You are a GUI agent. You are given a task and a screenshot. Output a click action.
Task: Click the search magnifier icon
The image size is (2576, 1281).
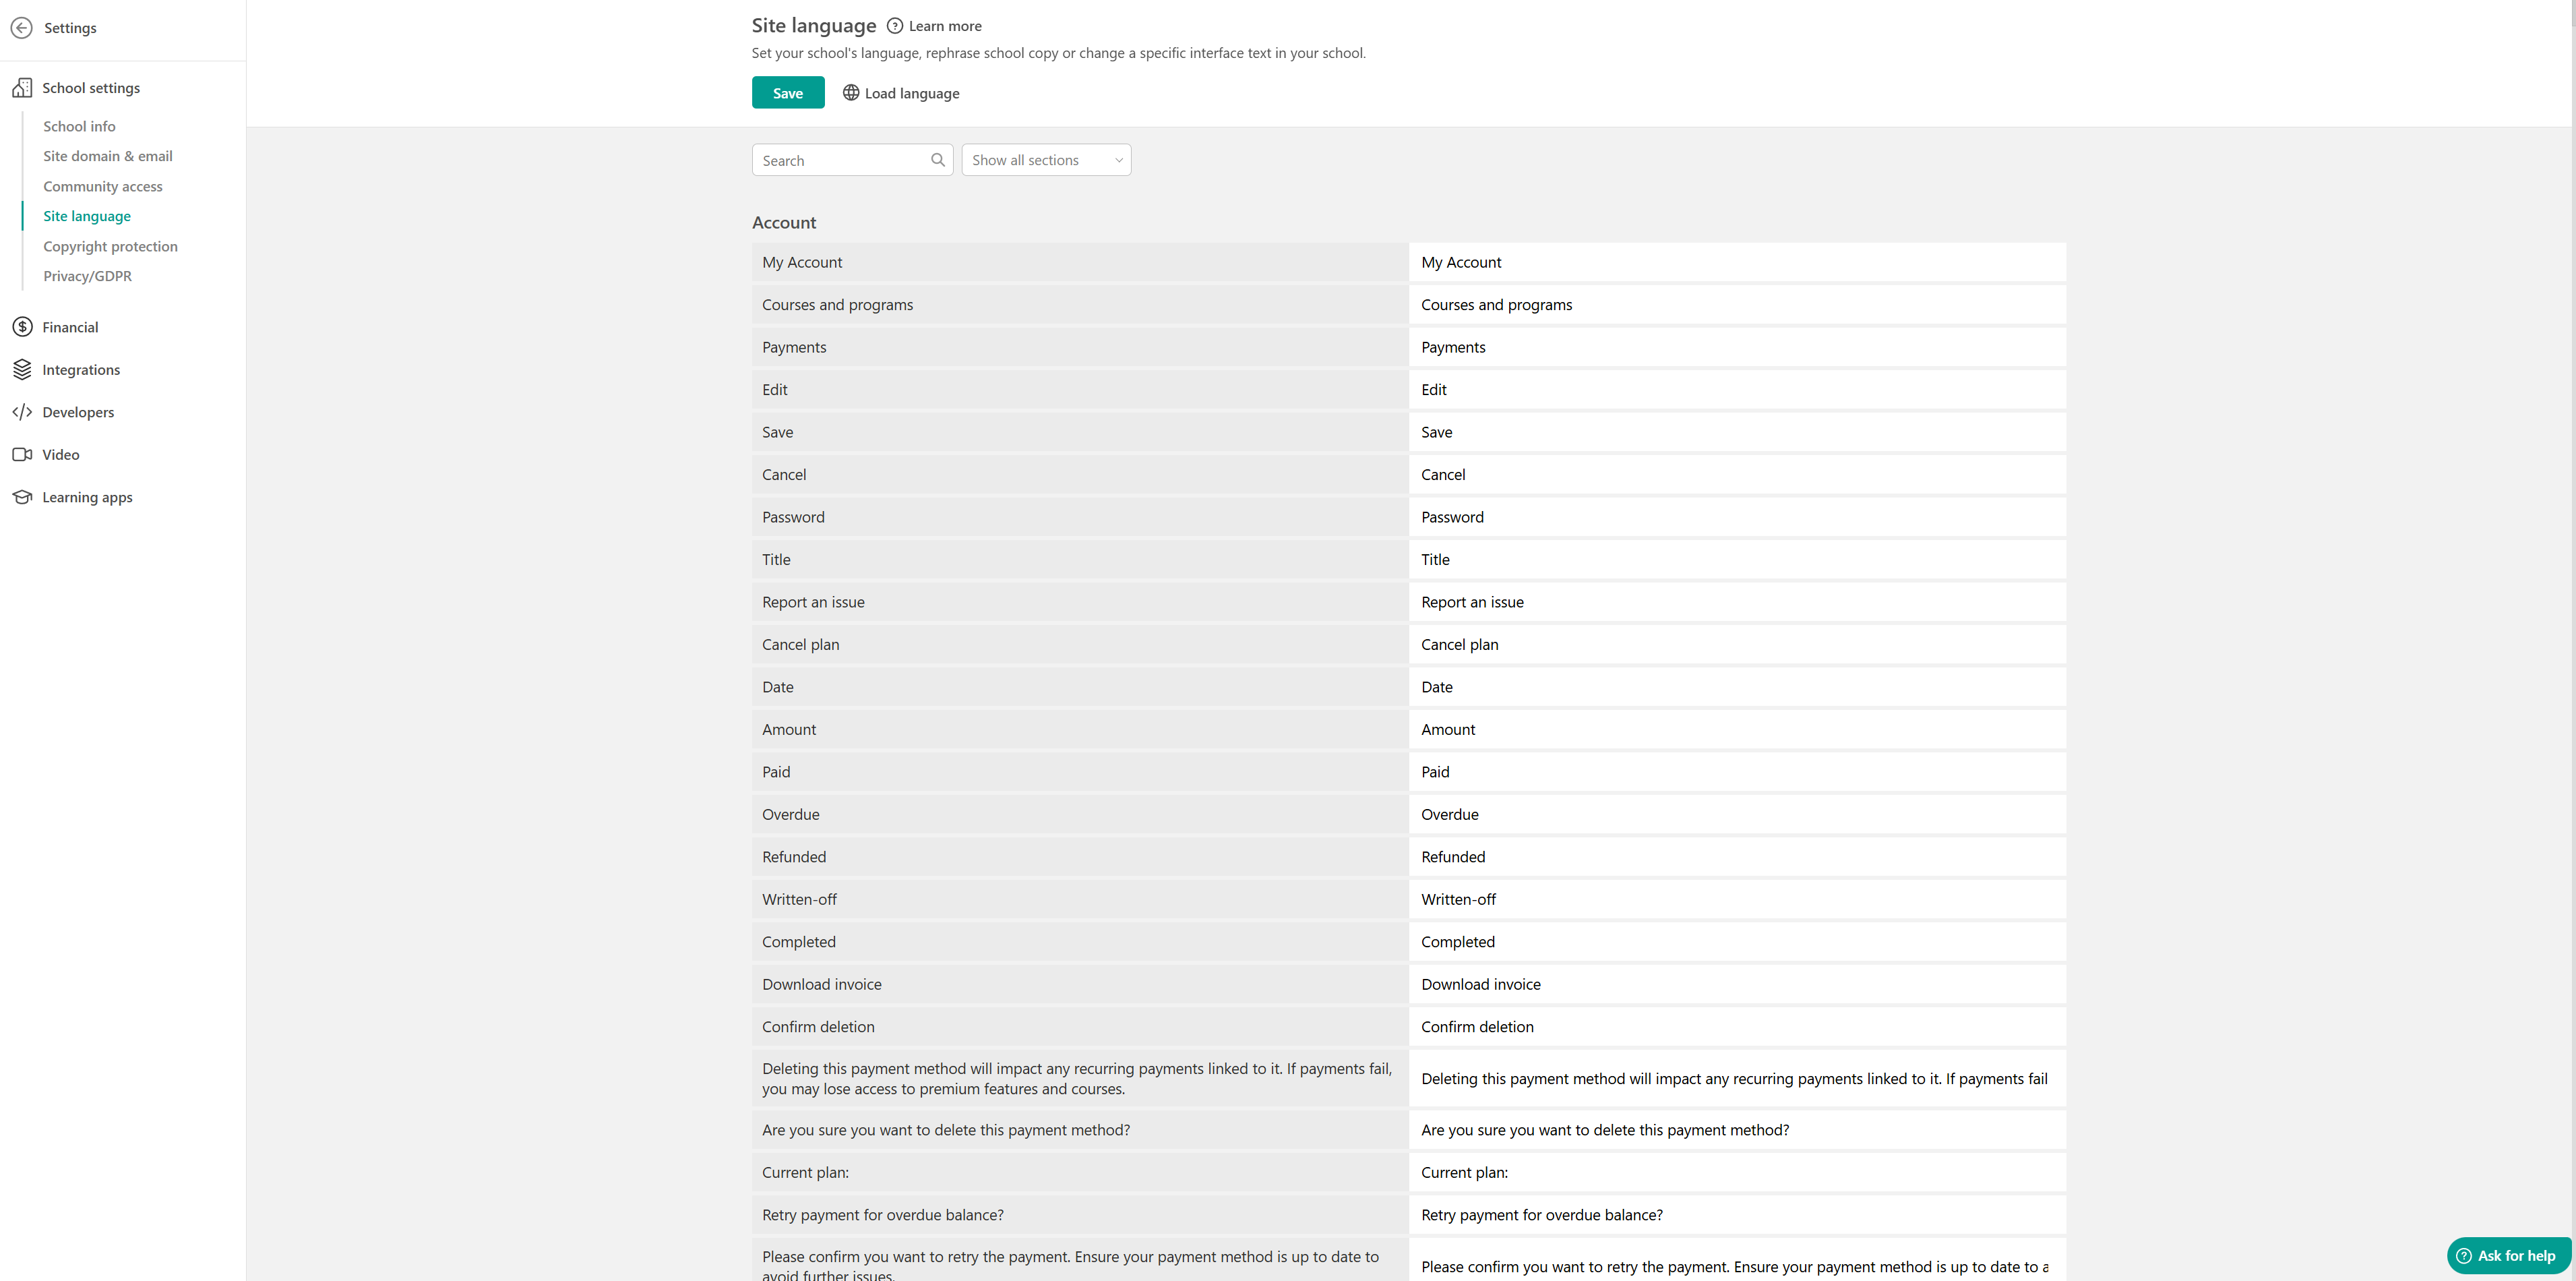pyautogui.click(x=937, y=160)
